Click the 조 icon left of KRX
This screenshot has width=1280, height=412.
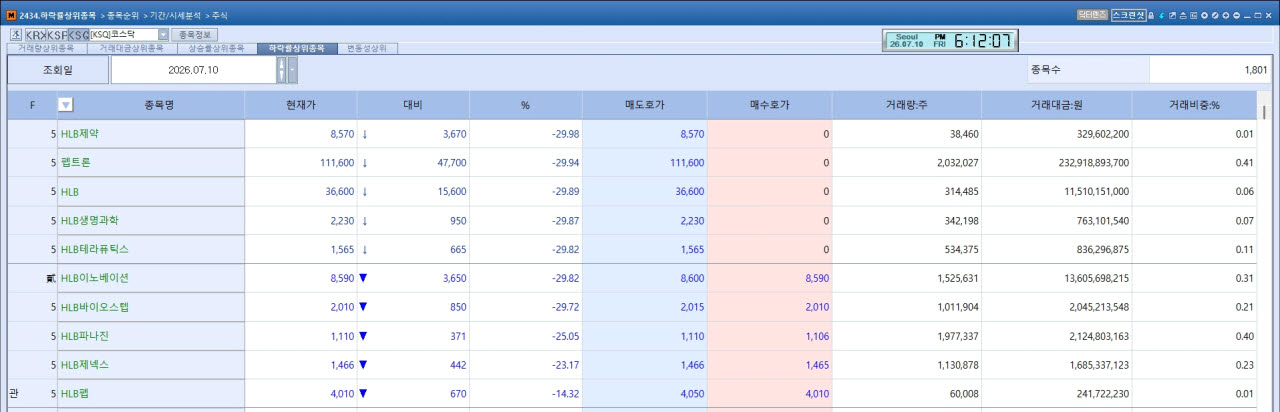16,34
